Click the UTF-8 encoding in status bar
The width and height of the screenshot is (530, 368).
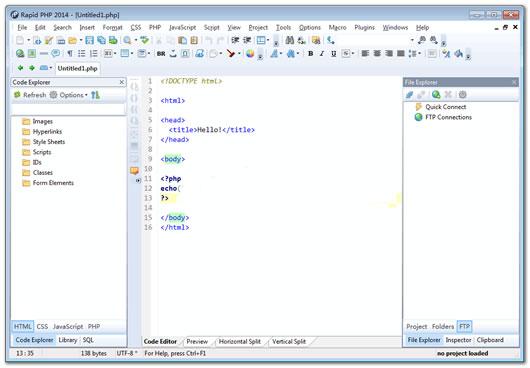click(126, 353)
